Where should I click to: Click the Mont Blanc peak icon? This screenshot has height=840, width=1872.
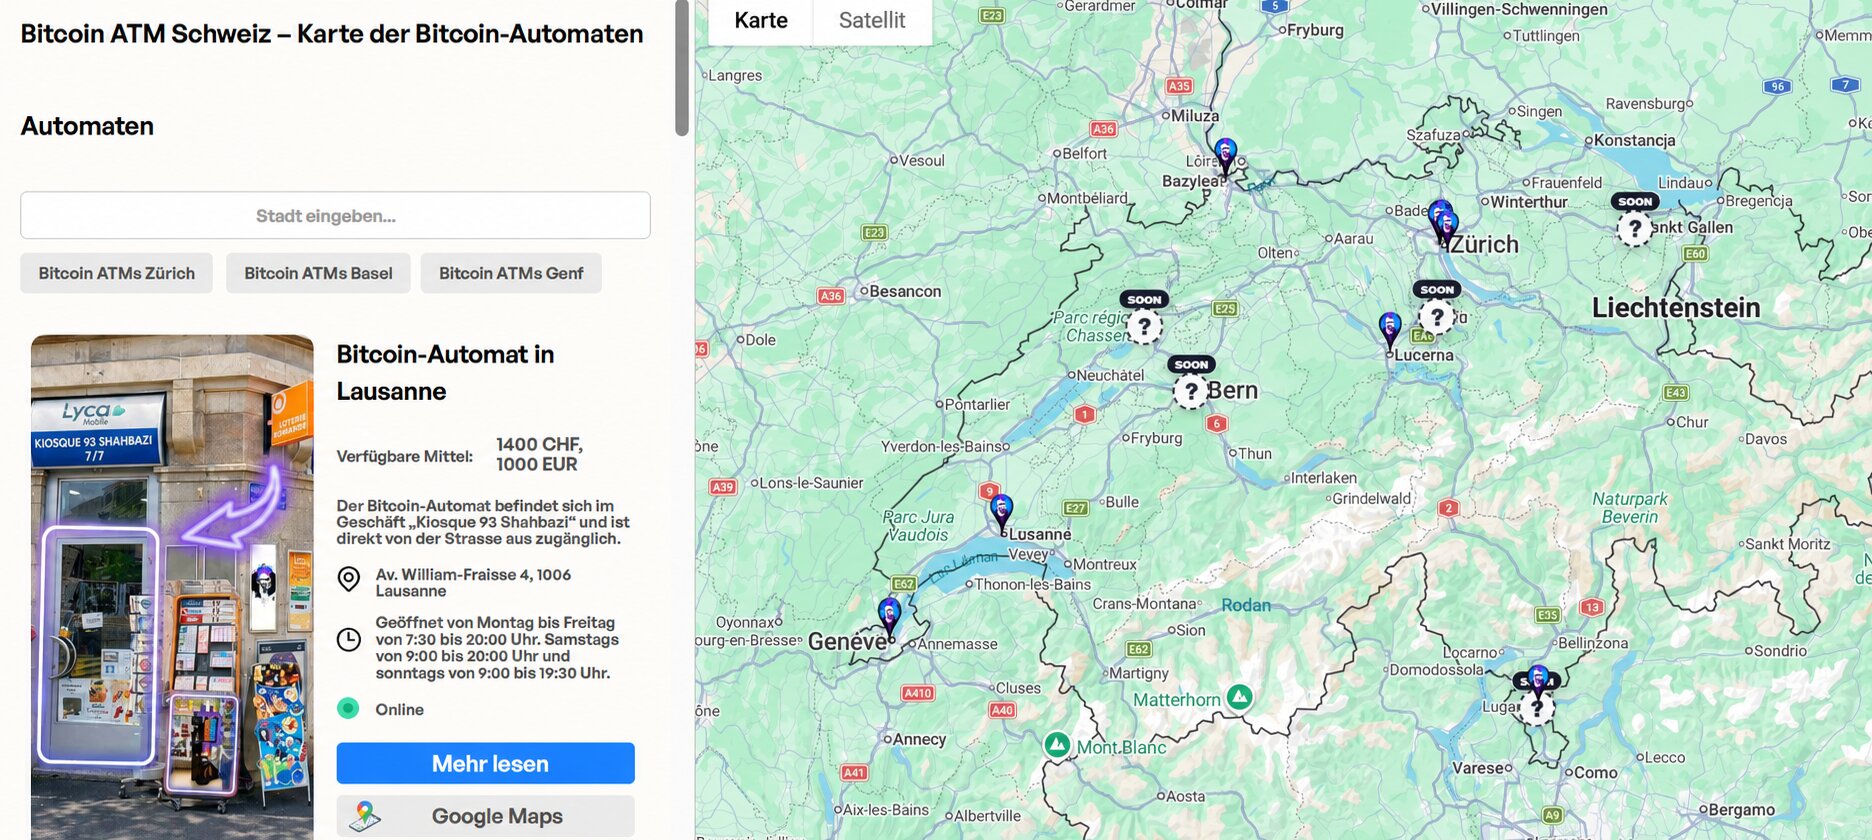(x=1057, y=744)
